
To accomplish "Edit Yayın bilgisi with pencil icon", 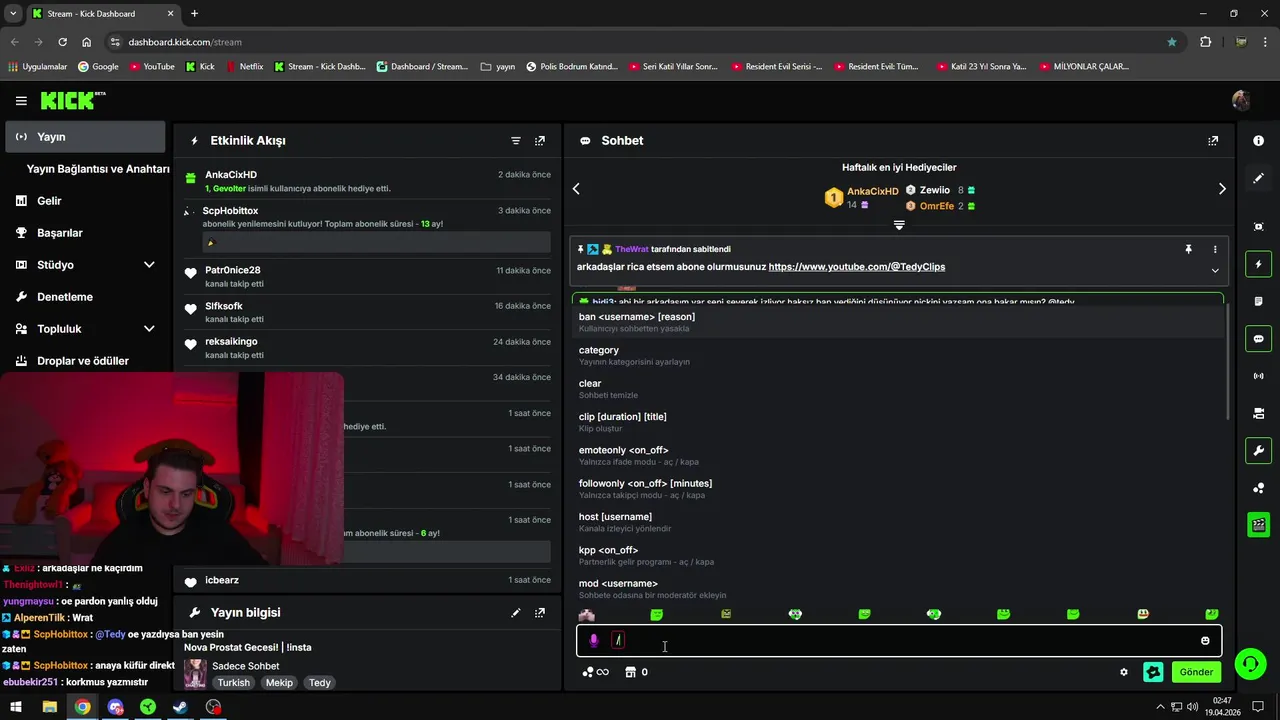I will 516,612.
